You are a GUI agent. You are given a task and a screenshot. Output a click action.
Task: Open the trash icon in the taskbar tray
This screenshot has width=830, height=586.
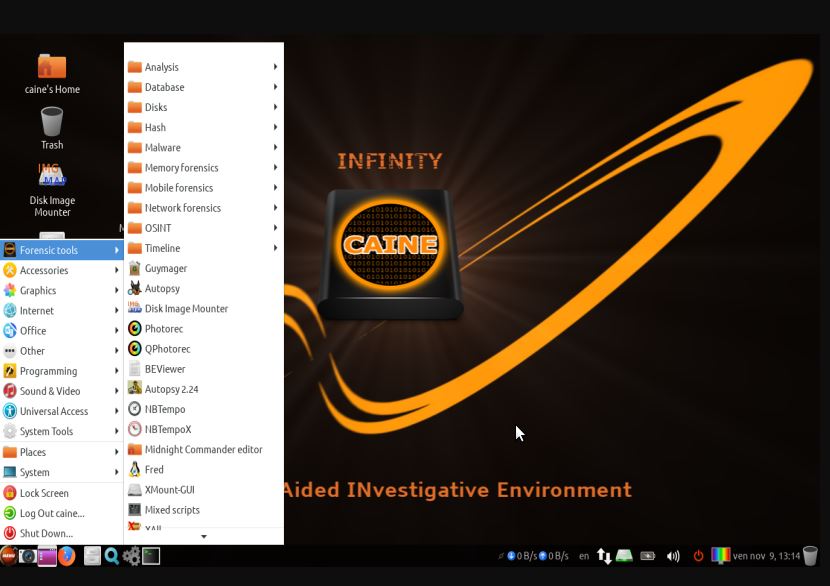pos(810,556)
